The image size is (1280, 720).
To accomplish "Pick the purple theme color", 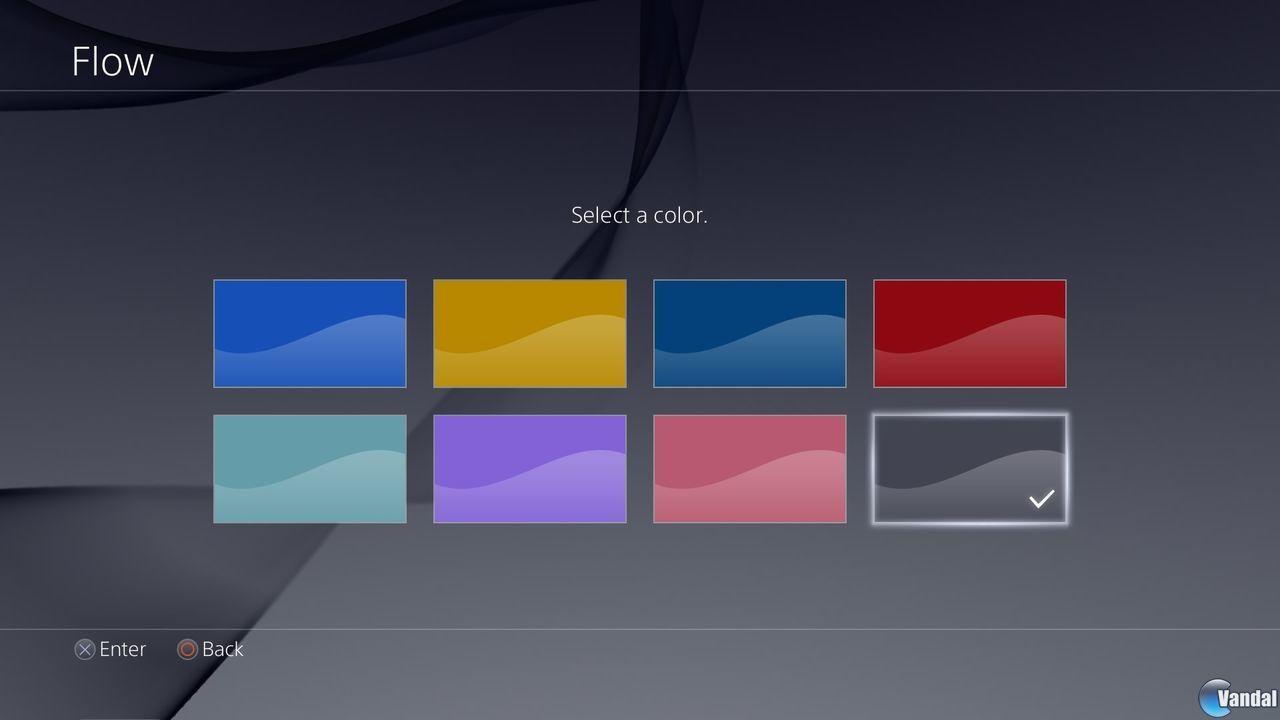I will pyautogui.click(x=530, y=469).
